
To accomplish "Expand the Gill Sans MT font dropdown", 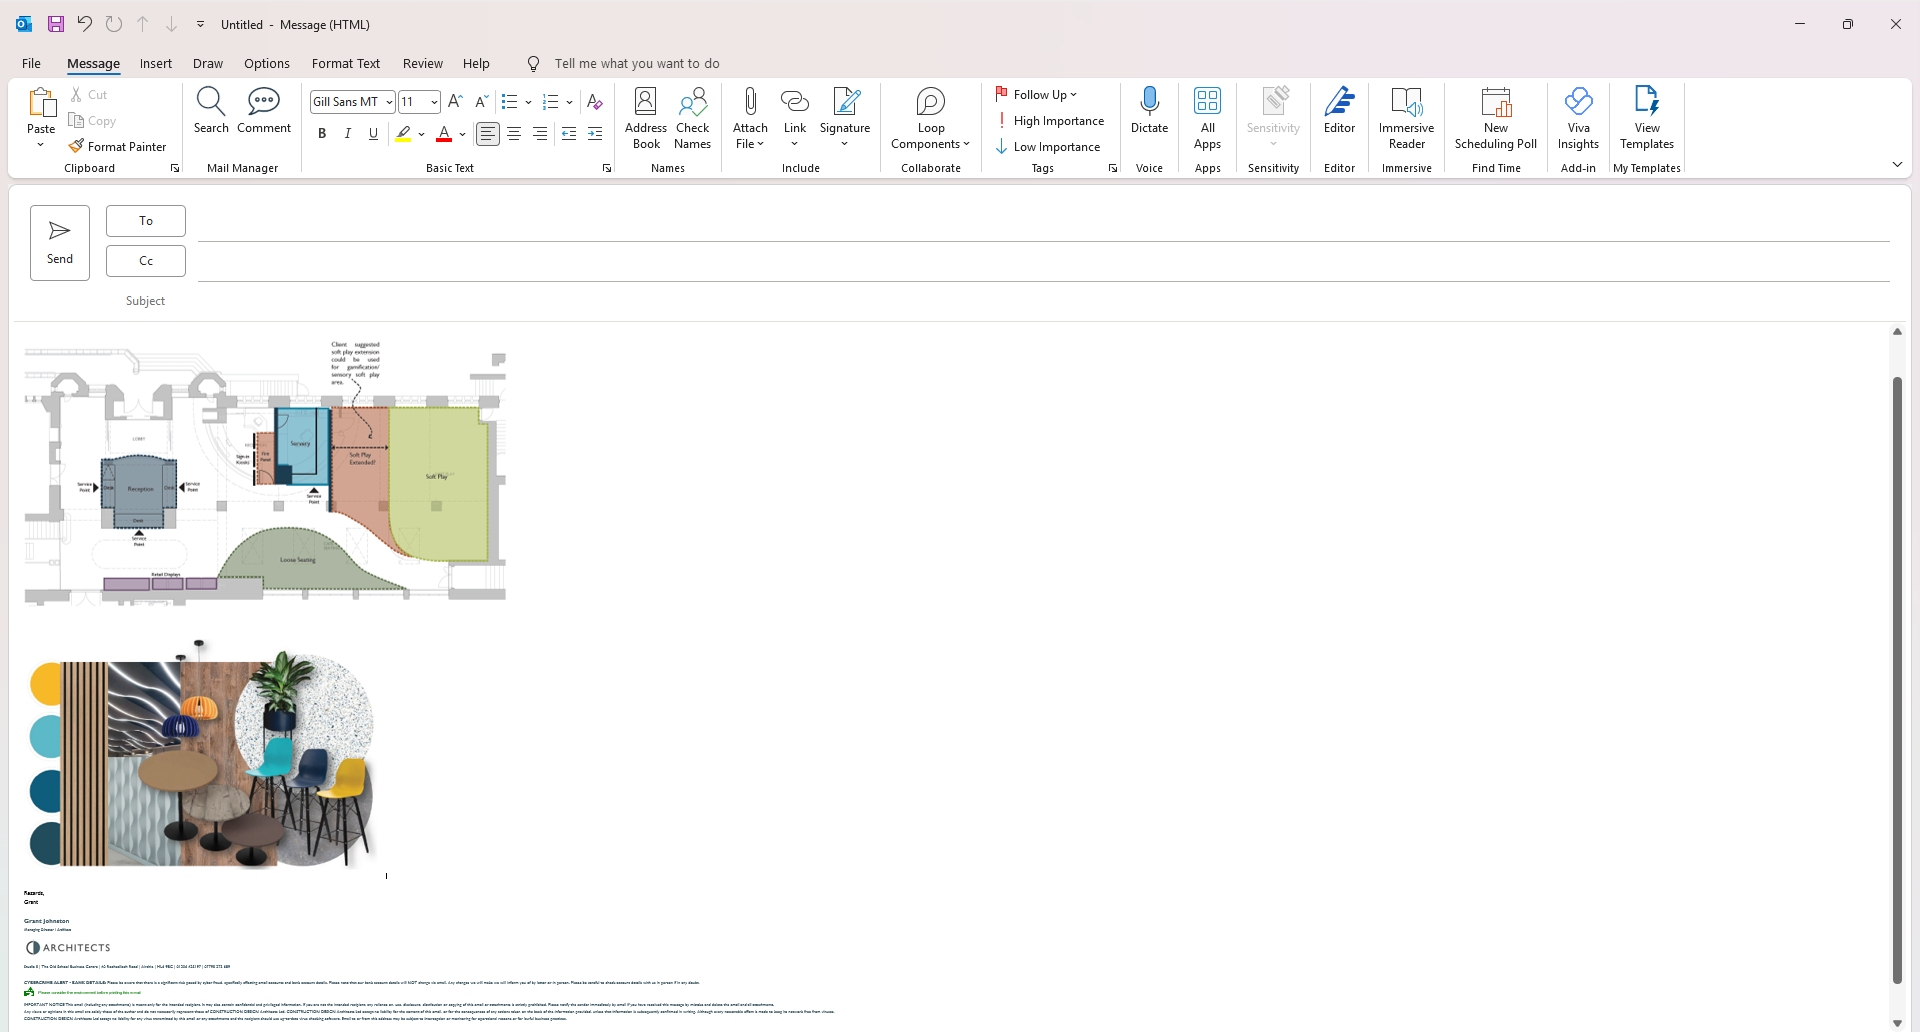I will pyautogui.click(x=389, y=102).
